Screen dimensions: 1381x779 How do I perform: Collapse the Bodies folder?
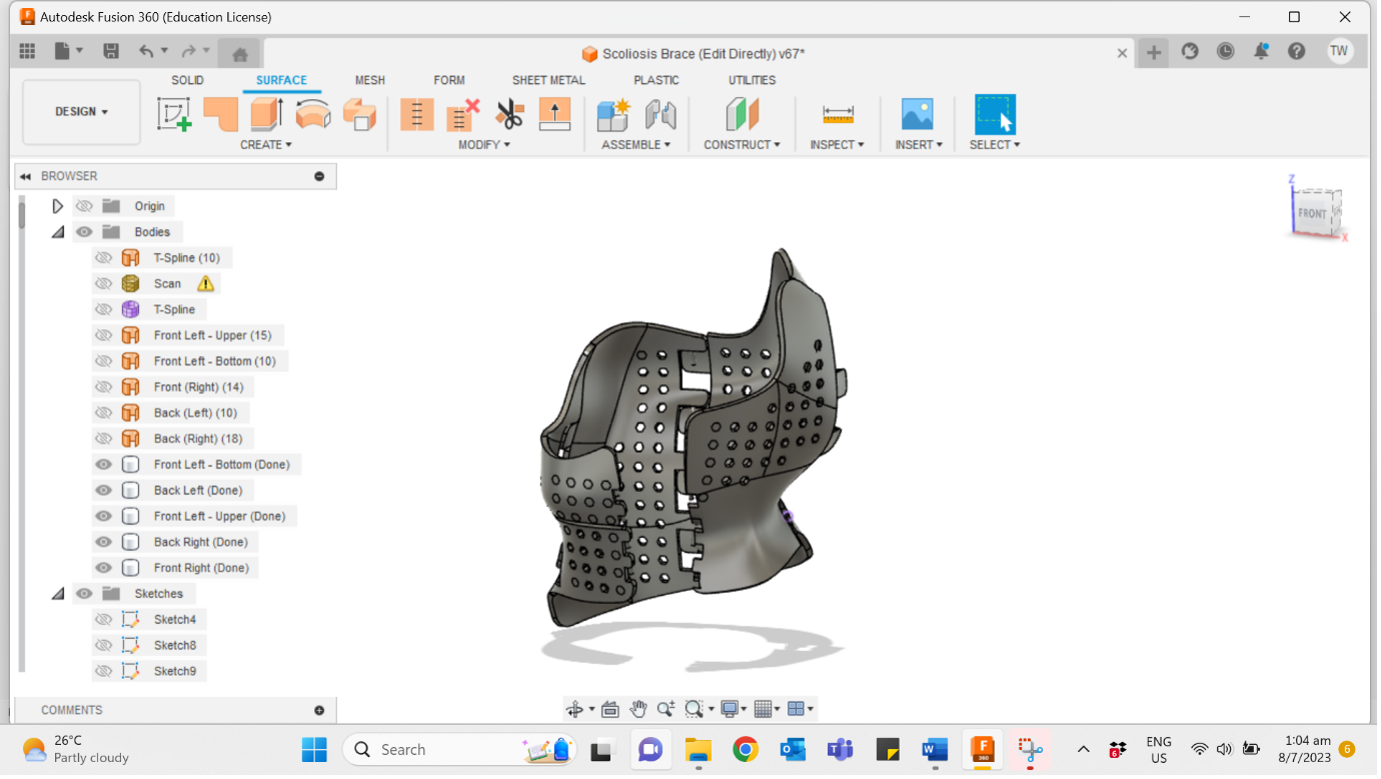coord(57,231)
